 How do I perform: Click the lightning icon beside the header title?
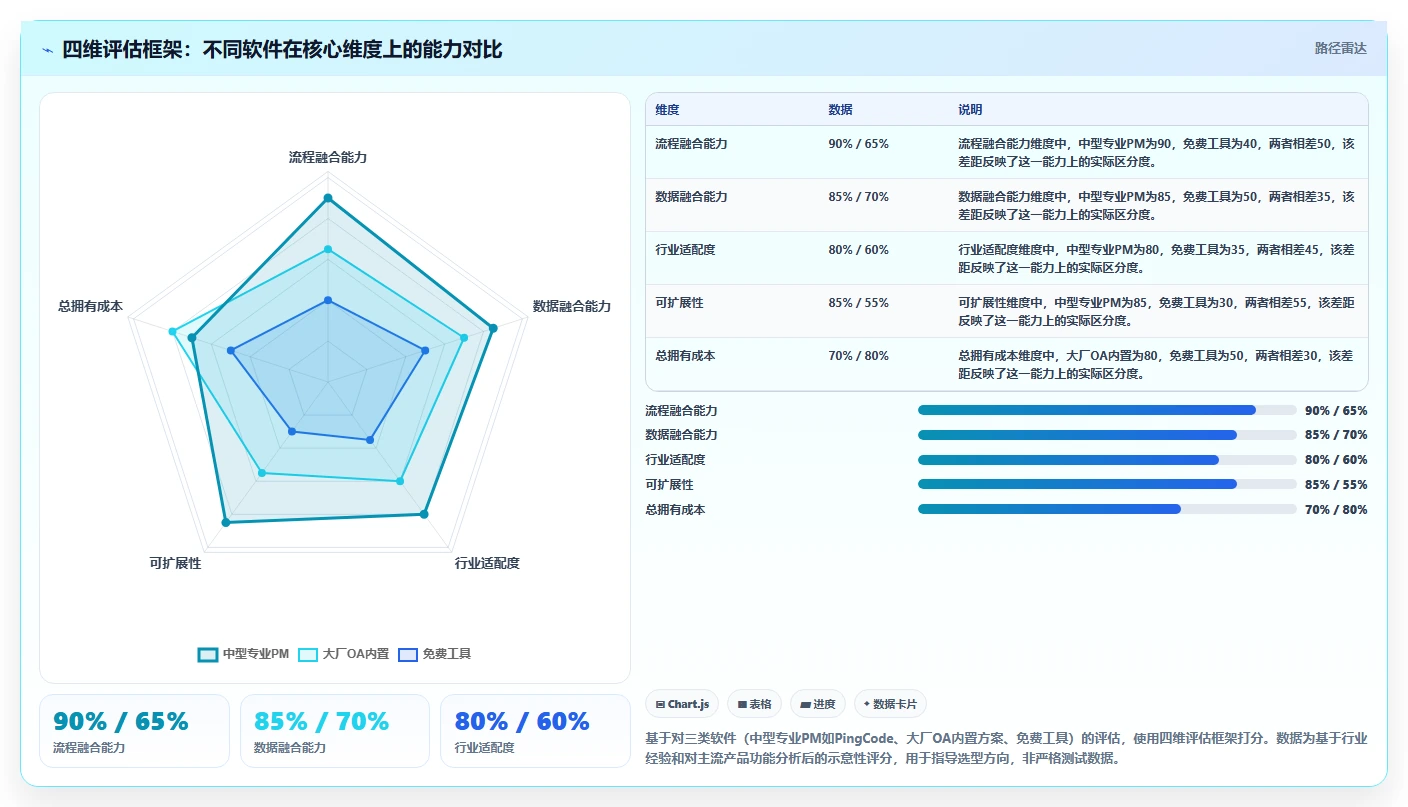48,50
